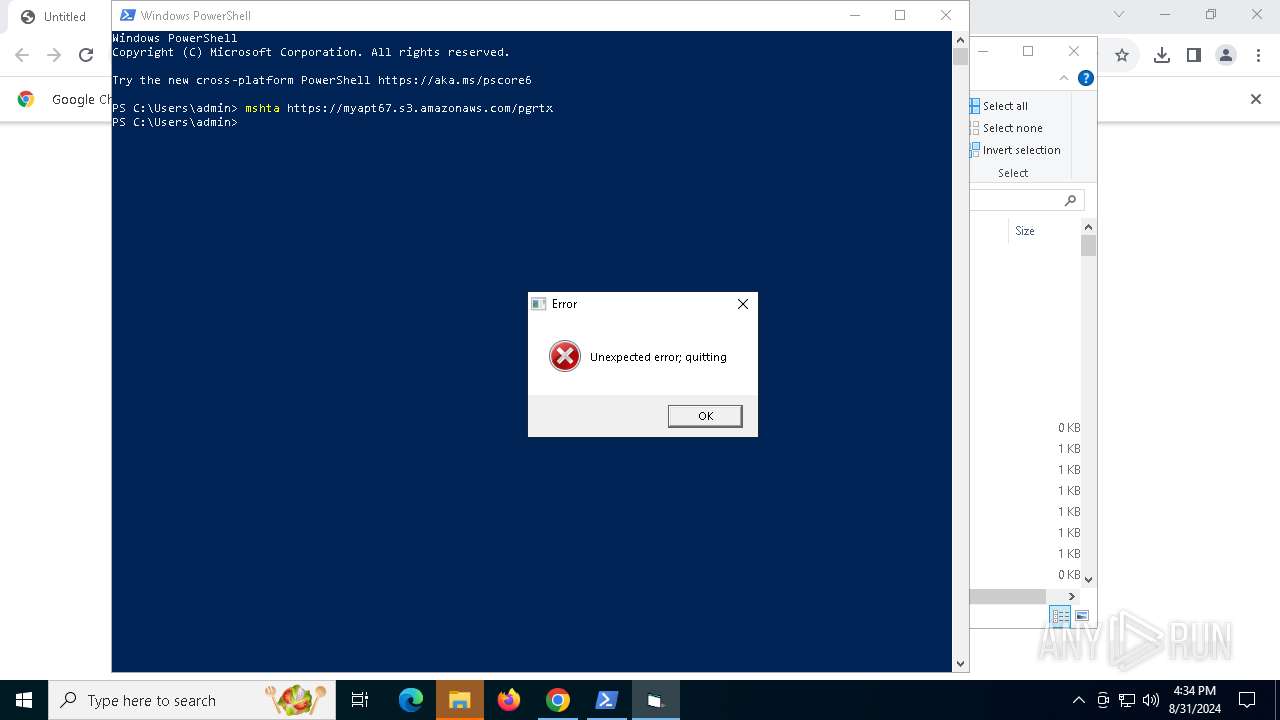Show hidden tray icons chevron

click(1078, 700)
